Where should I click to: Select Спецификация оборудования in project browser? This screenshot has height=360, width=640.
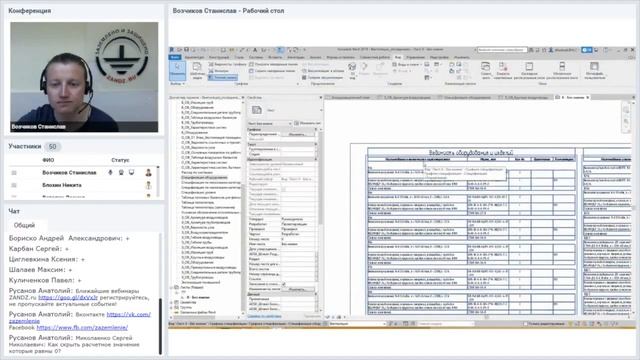(204, 178)
